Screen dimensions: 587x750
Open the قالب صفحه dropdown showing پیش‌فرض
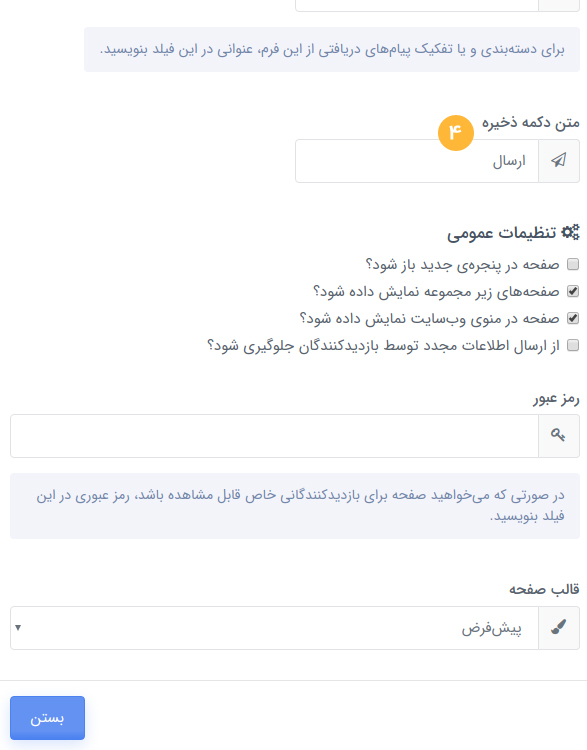point(274,628)
